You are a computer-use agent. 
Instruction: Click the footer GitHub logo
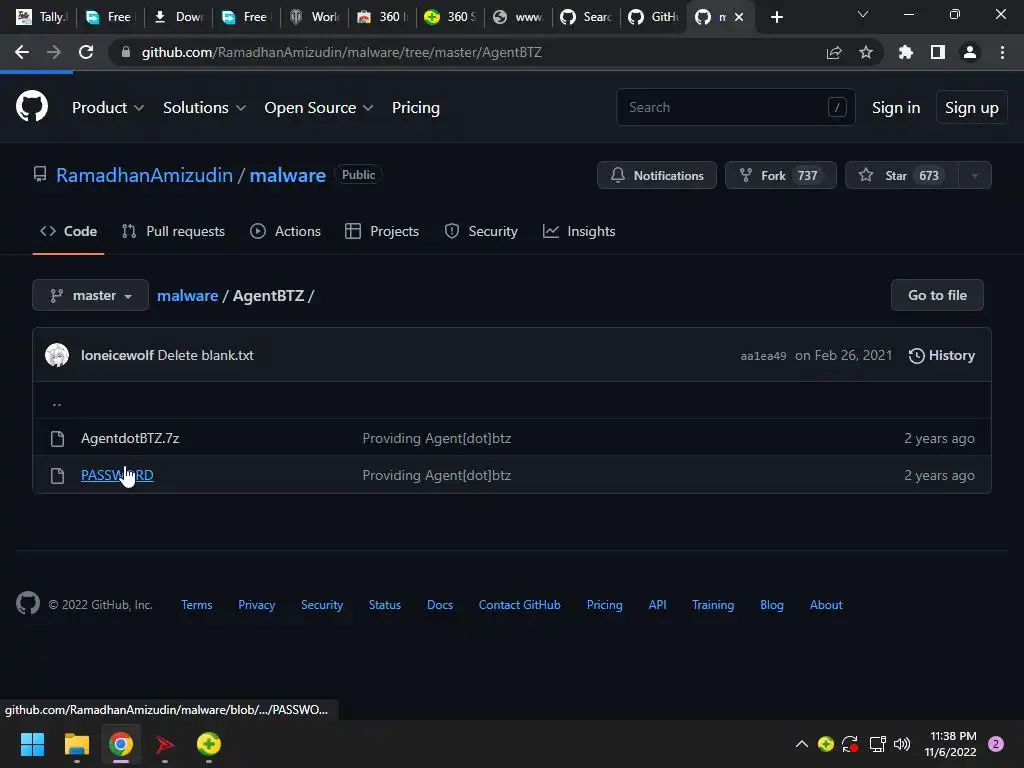28,603
